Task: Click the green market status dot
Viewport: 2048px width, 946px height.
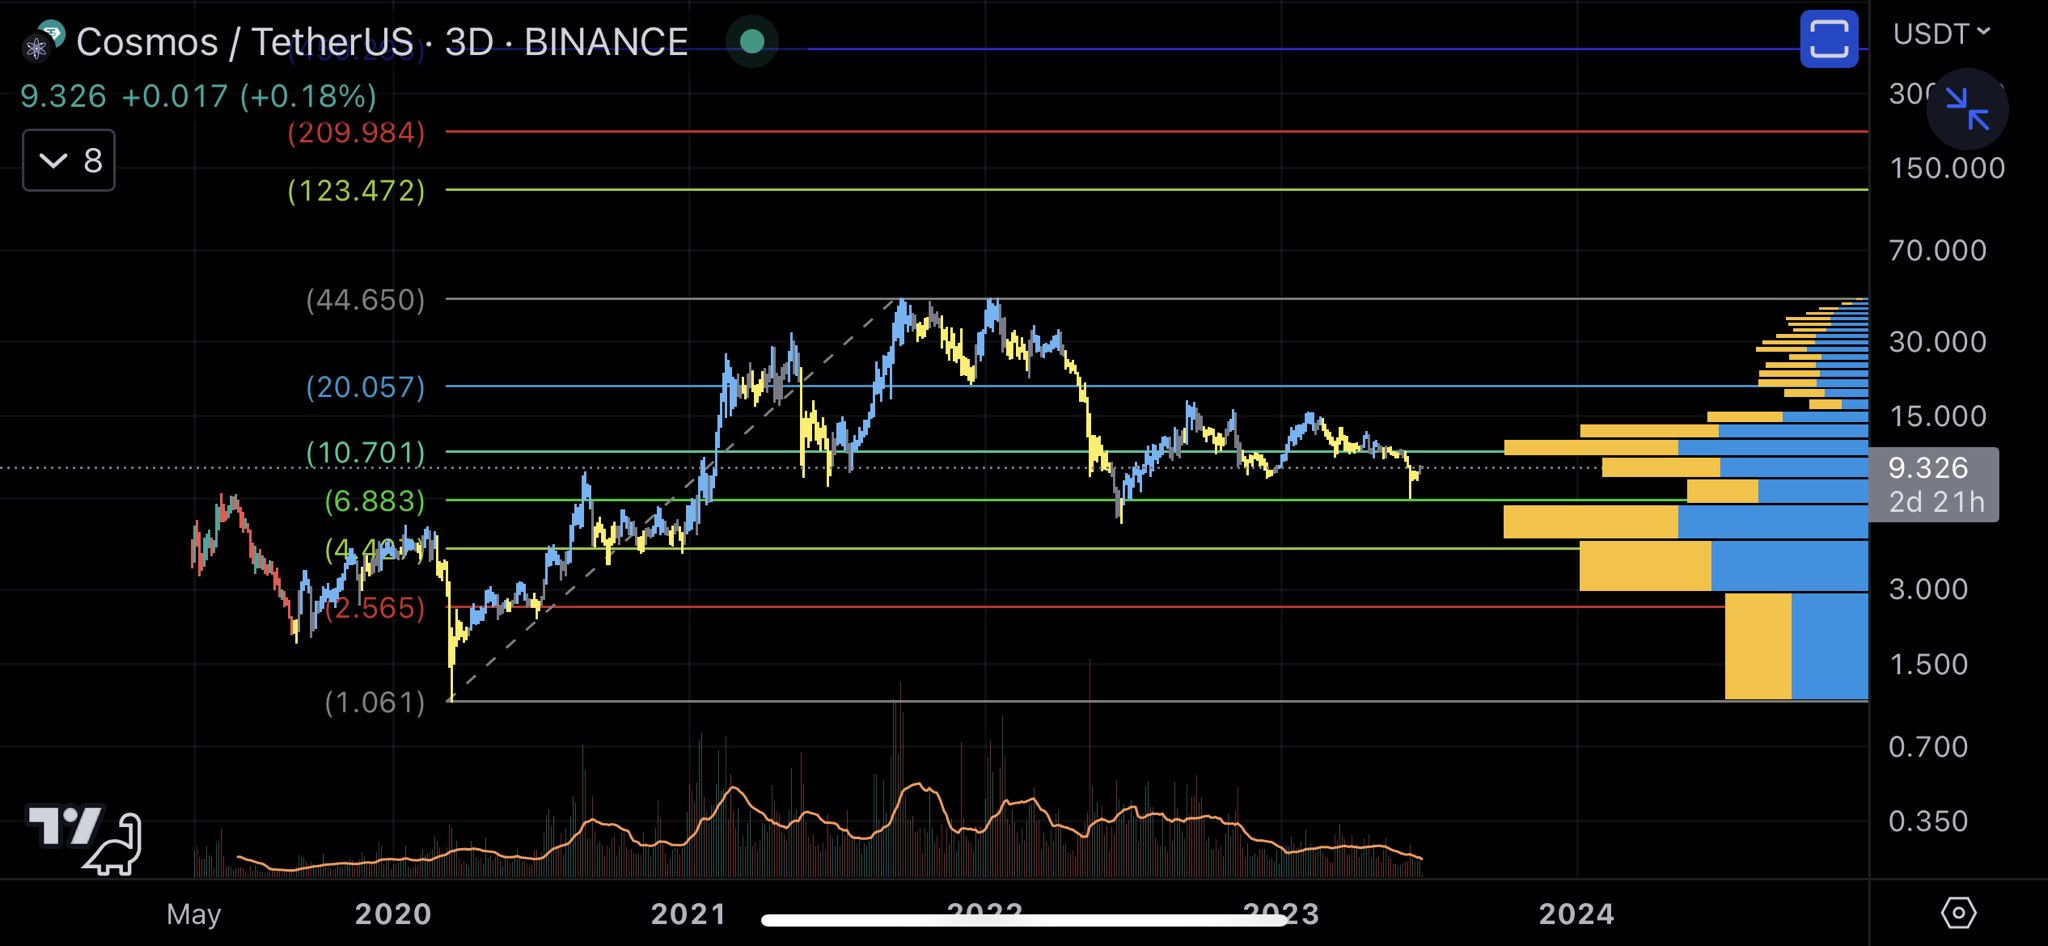Action: (x=752, y=41)
